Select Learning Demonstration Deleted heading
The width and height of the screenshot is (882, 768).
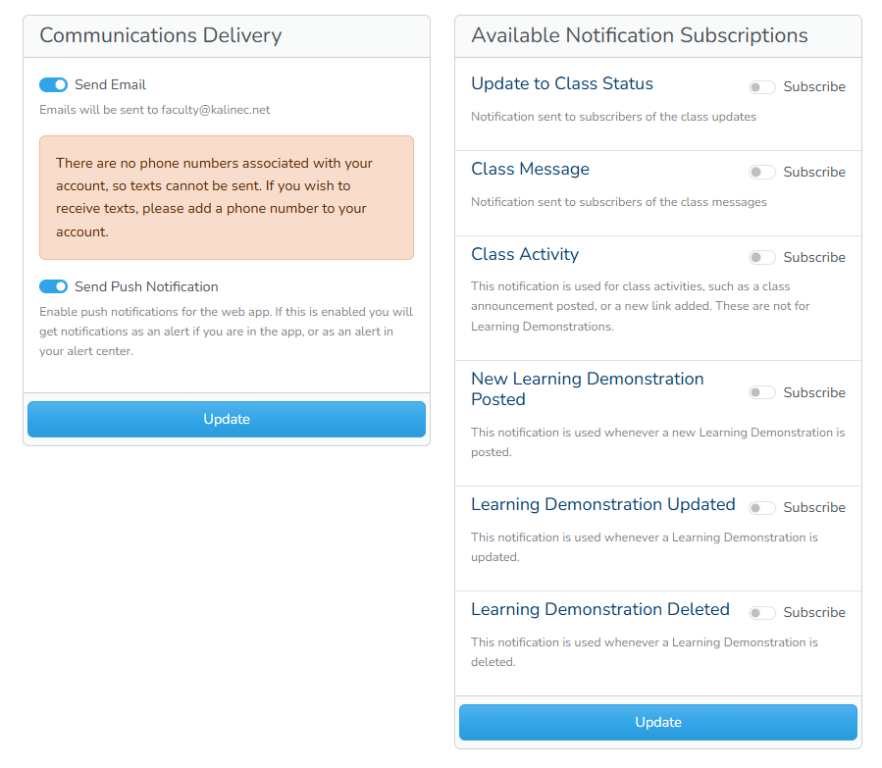coord(600,609)
